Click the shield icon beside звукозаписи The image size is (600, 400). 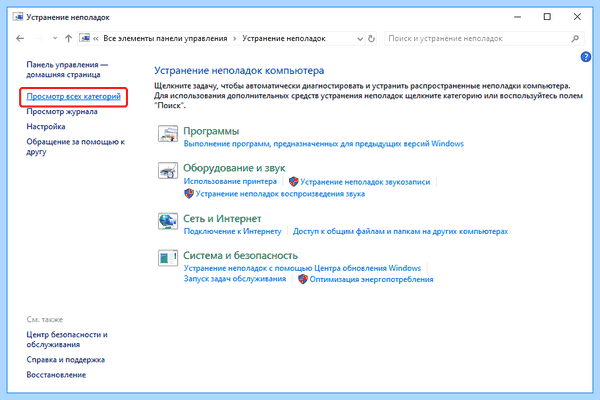tap(293, 181)
